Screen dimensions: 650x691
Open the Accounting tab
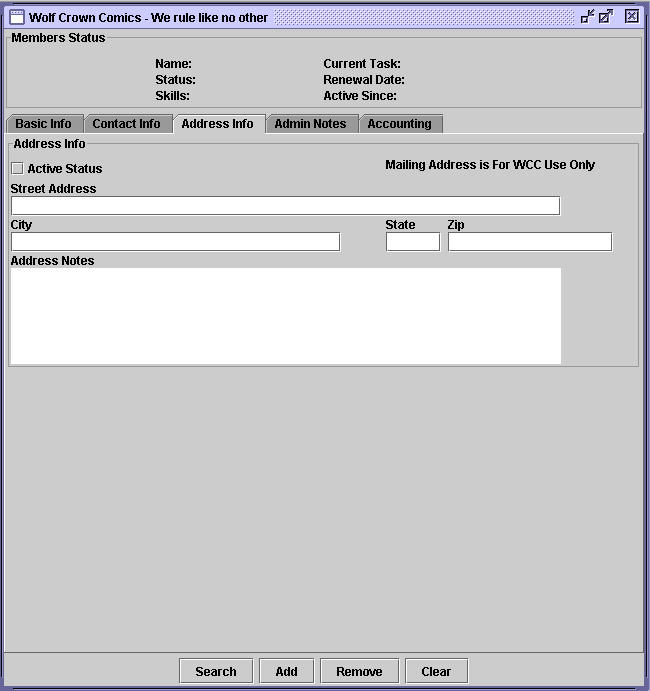[x=400, y=124]
